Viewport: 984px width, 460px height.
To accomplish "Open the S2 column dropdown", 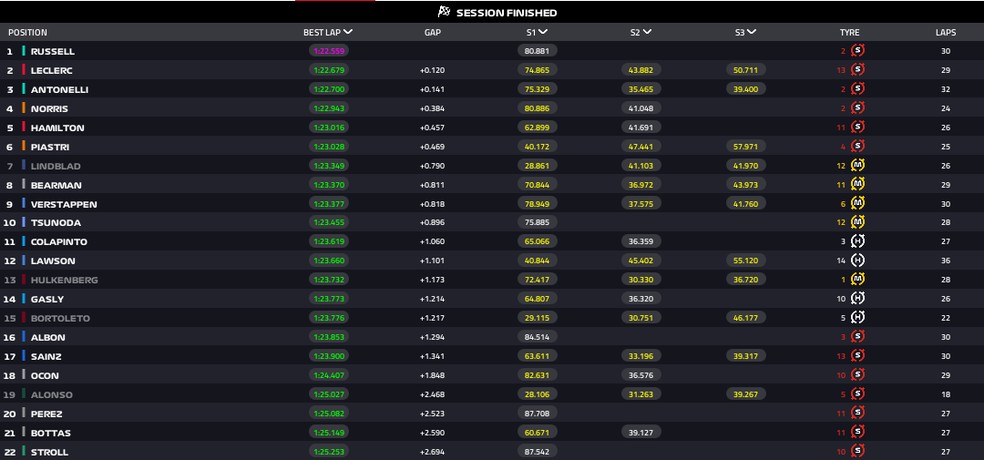I will (647, 32).
